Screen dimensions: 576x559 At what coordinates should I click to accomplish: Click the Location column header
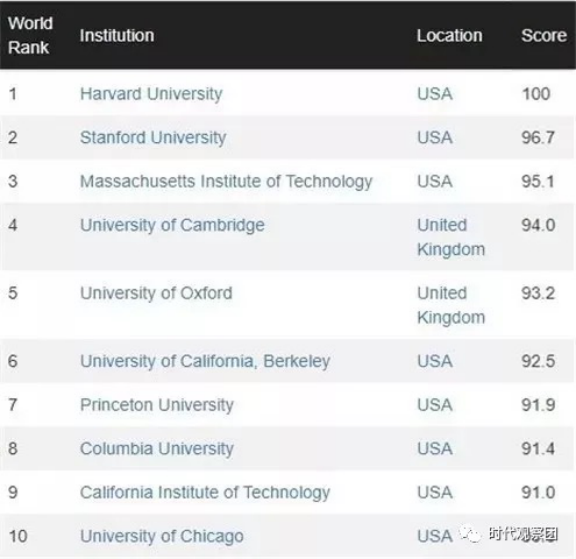(449, 36)
